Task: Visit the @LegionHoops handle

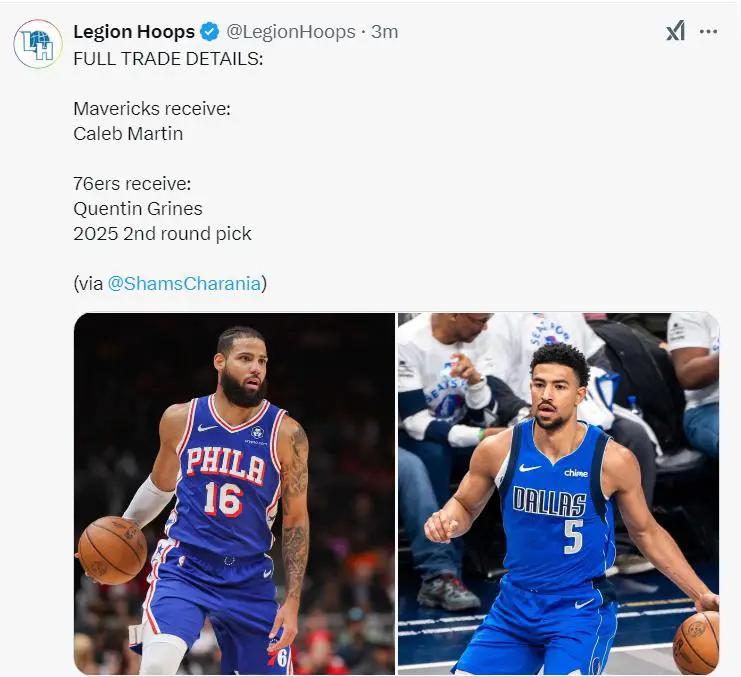Action: click(291, 32)
